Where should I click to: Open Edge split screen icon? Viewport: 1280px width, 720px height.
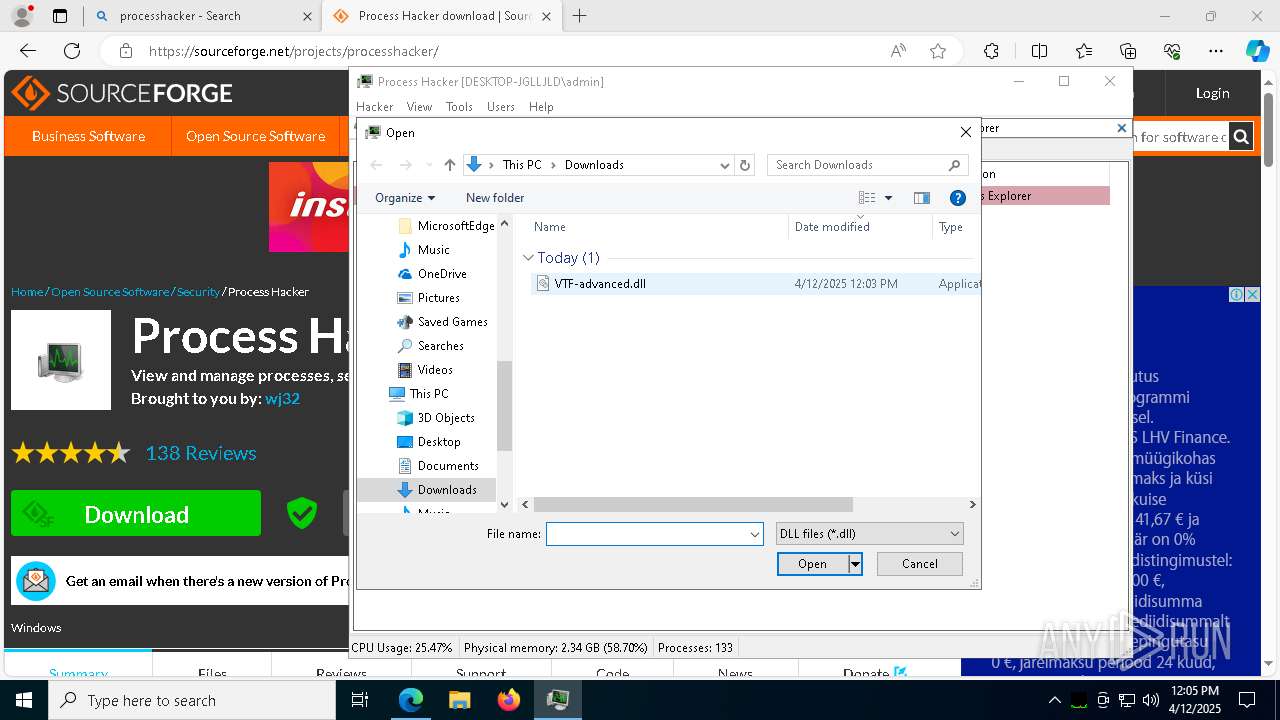tap(1039, 51)
